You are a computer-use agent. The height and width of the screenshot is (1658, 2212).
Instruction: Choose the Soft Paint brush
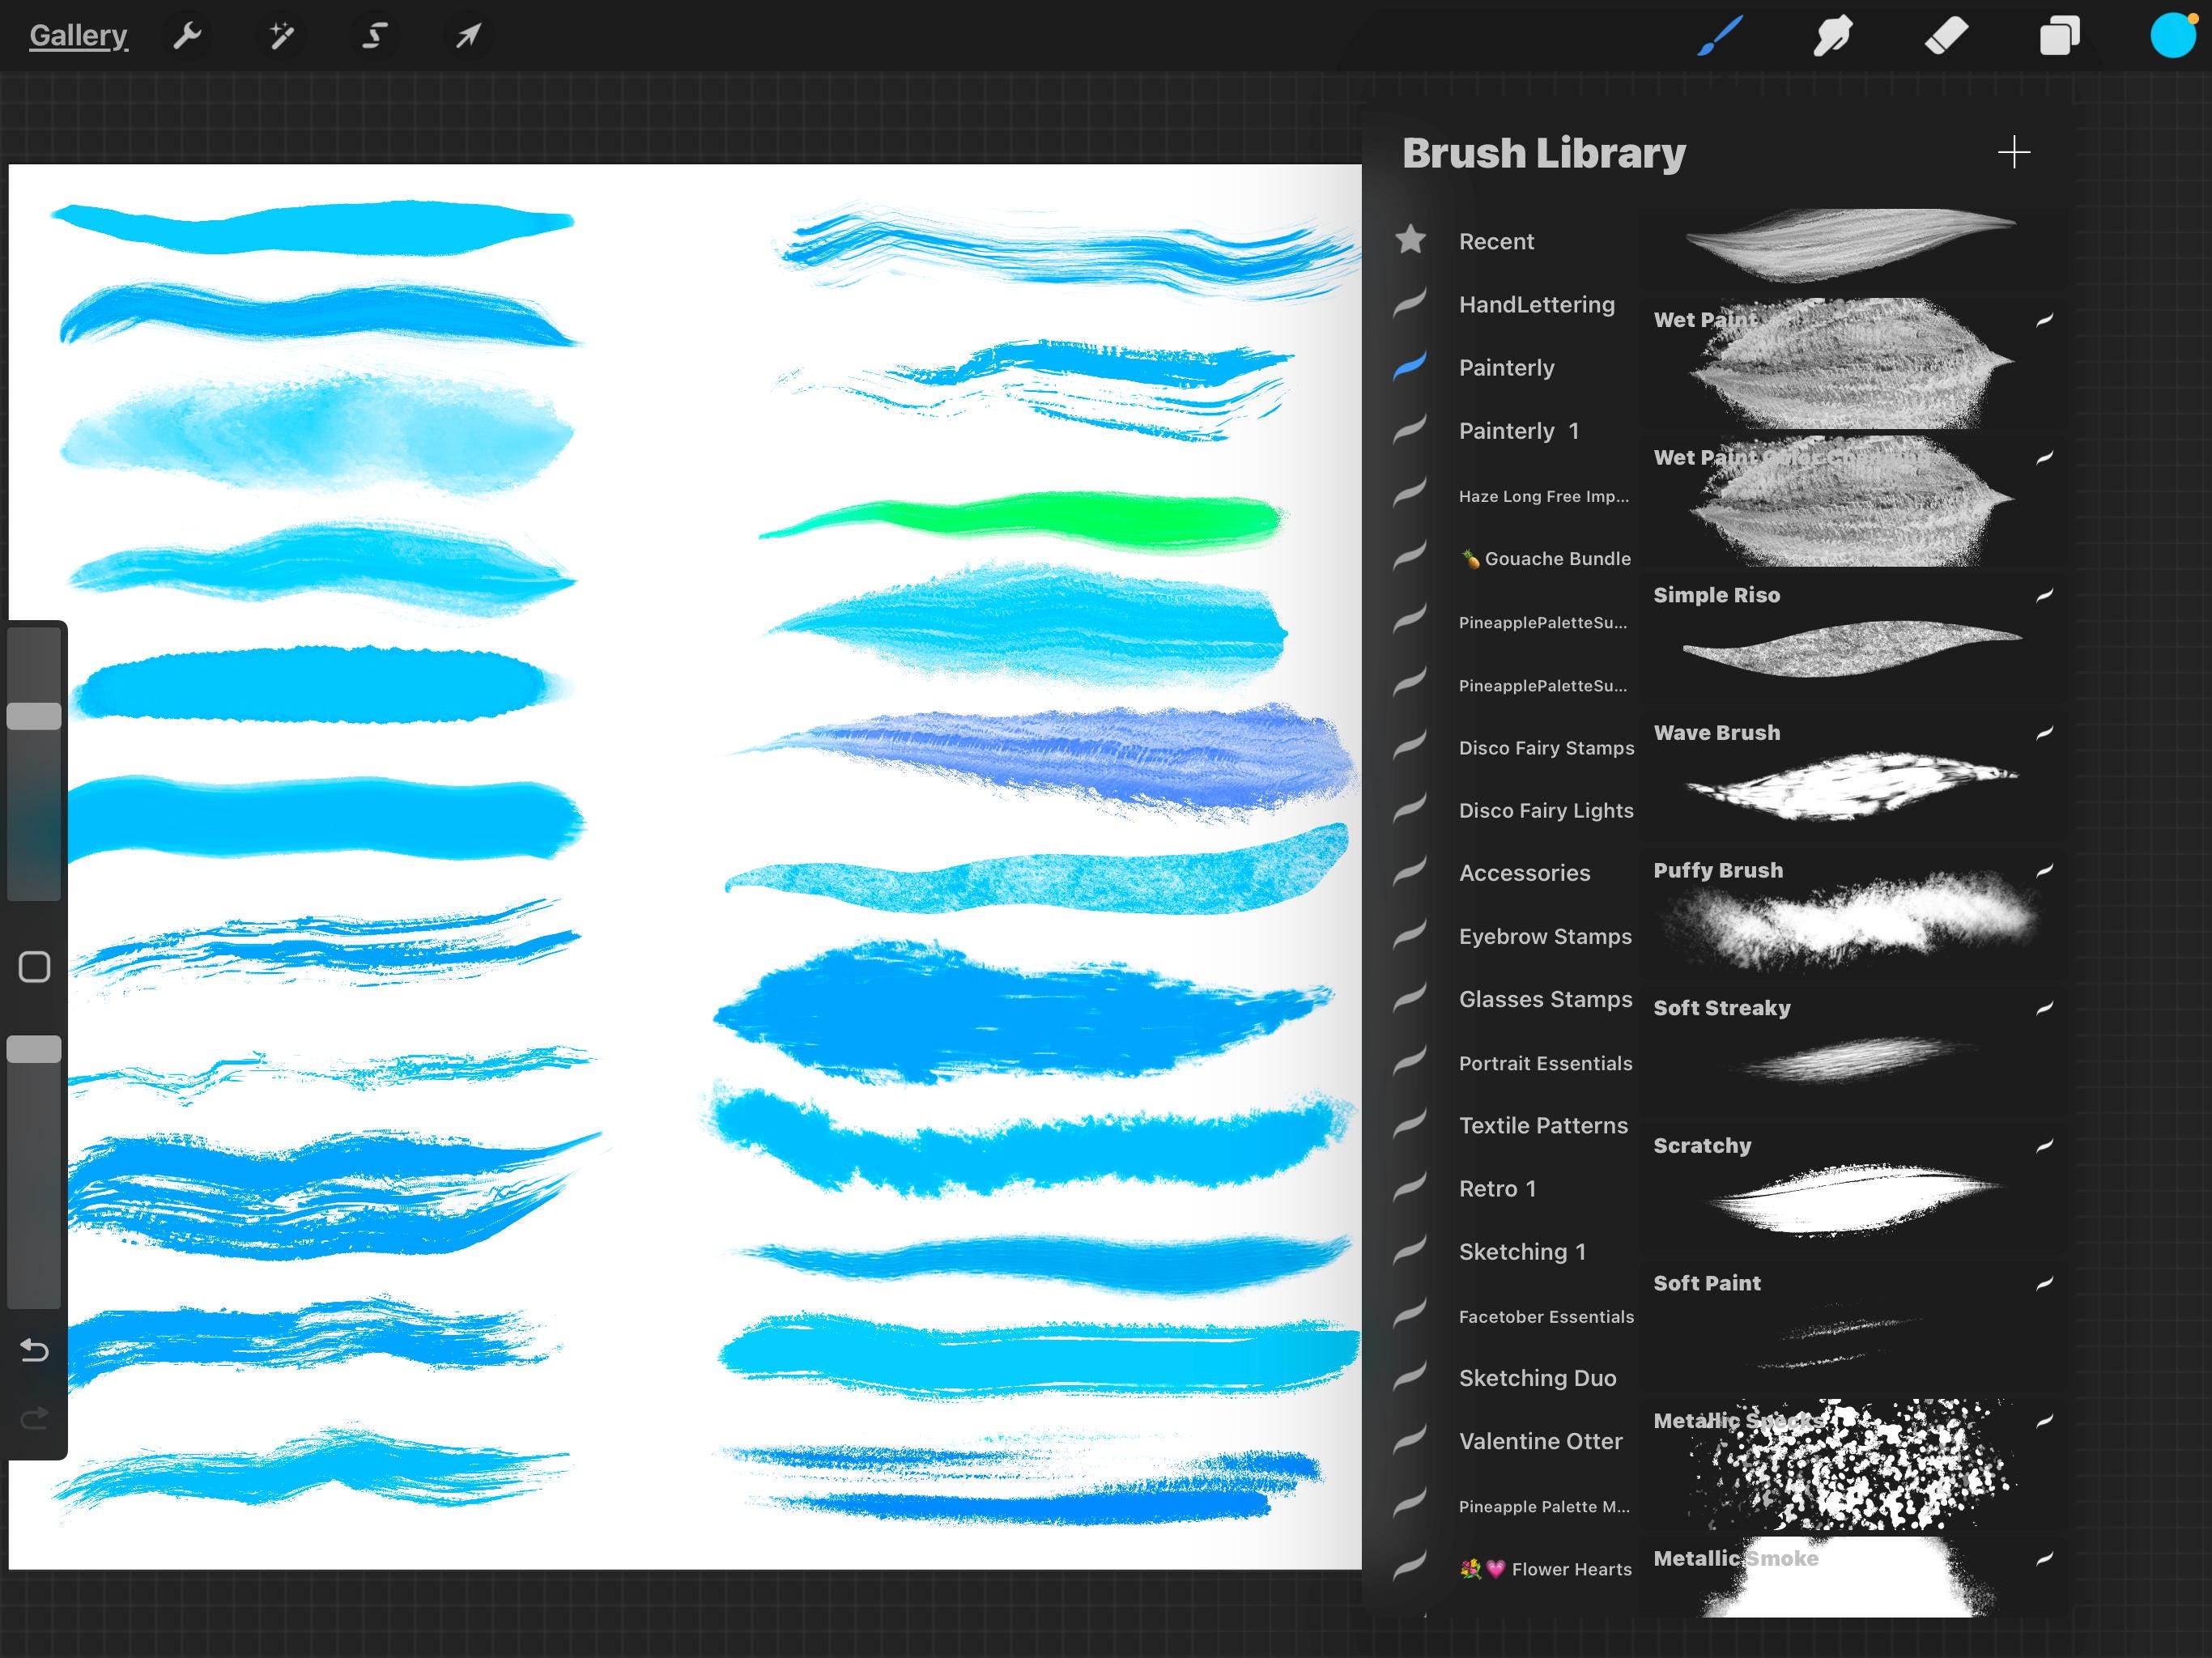click(x=1852, y=1328)
